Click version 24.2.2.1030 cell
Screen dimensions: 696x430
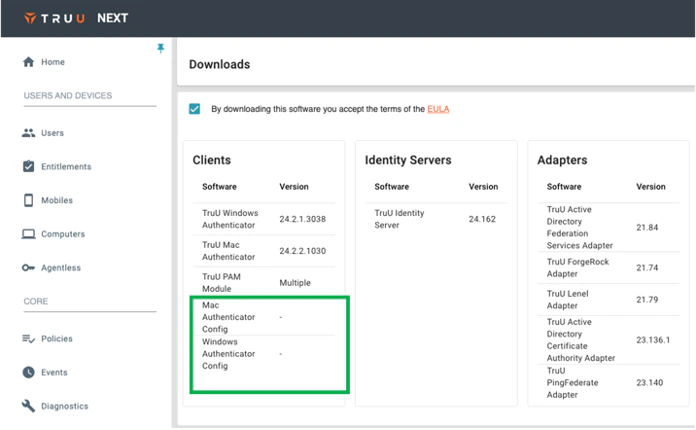(303, 251)
